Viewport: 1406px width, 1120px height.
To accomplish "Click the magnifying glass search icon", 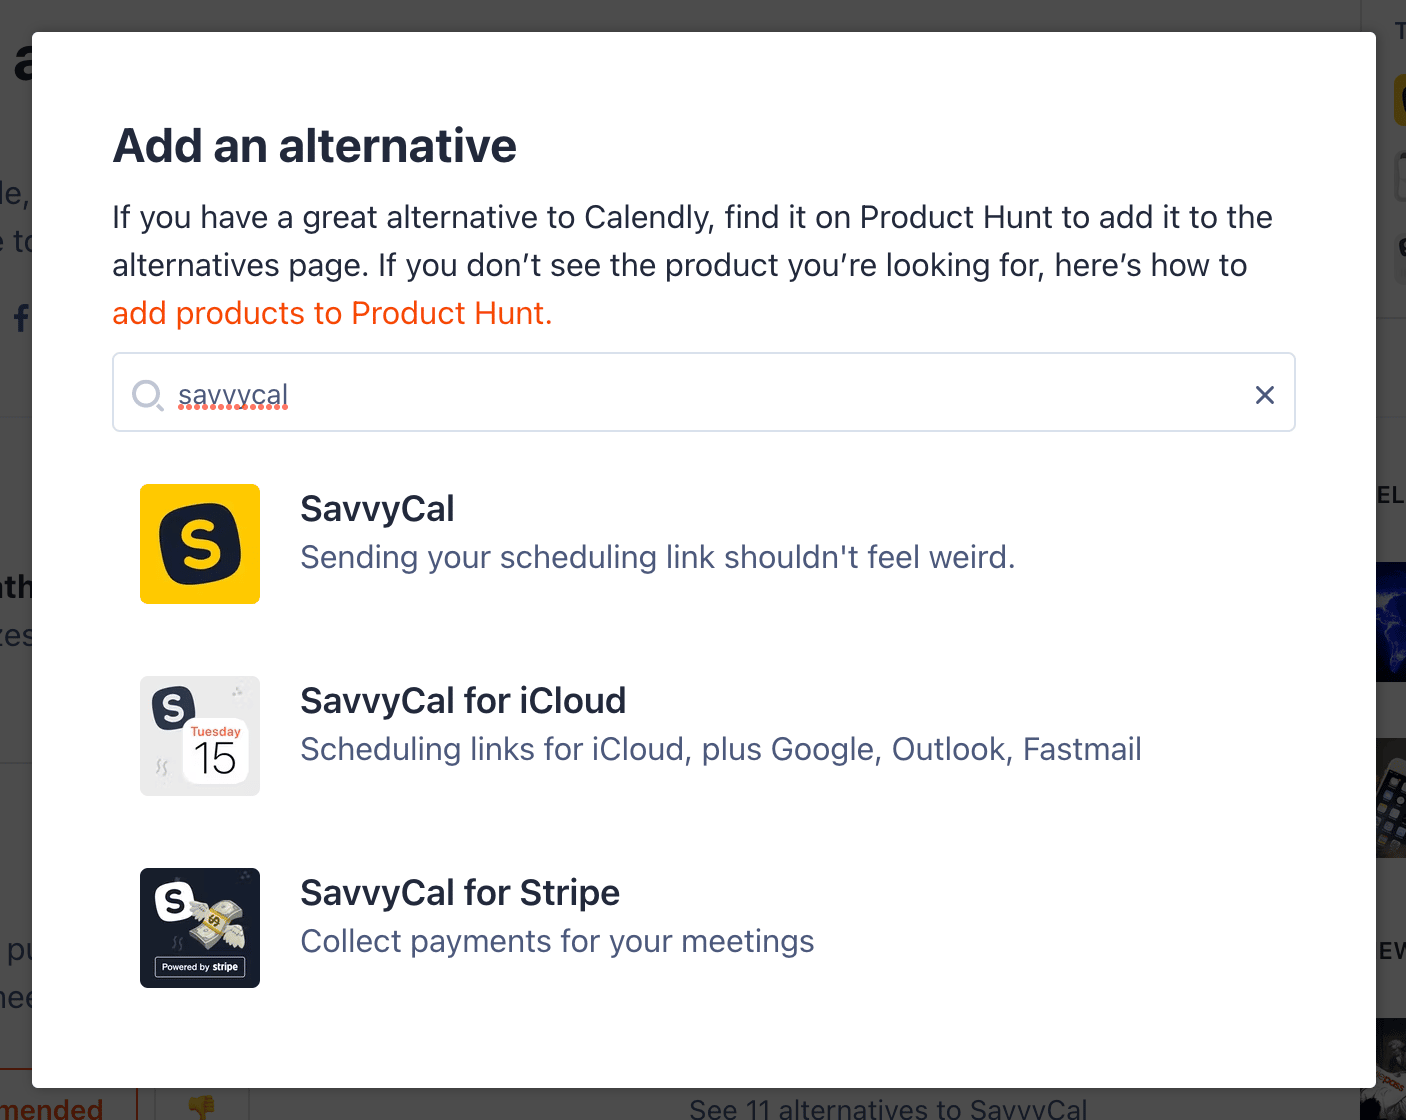I will click(148, 395).
